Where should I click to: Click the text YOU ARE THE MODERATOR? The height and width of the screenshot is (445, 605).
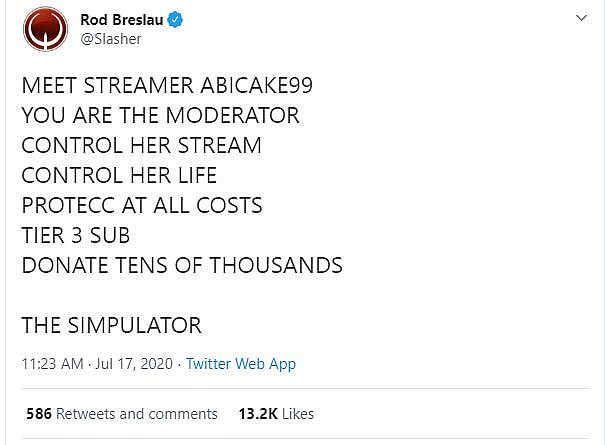[160, 115]
